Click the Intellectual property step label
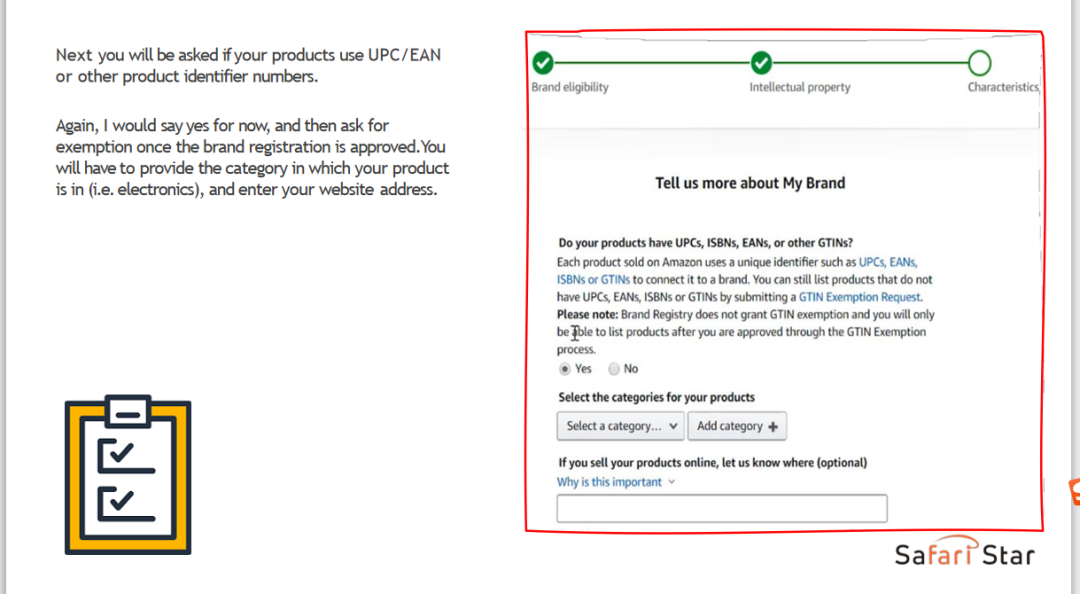This screenshot has height=594, width=1080. [x=800, y=87]
